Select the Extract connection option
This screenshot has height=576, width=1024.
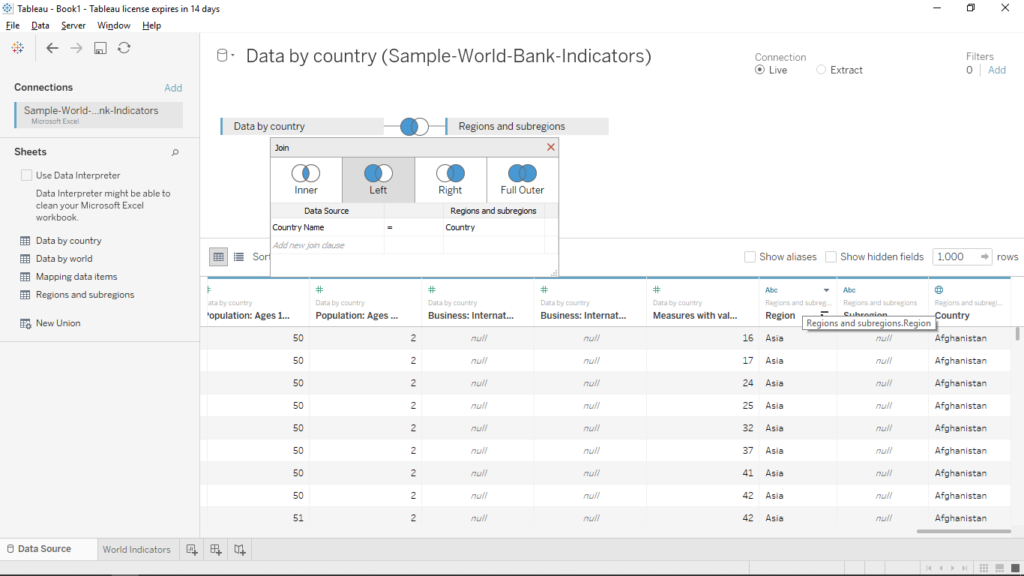(x=821, y=70)
